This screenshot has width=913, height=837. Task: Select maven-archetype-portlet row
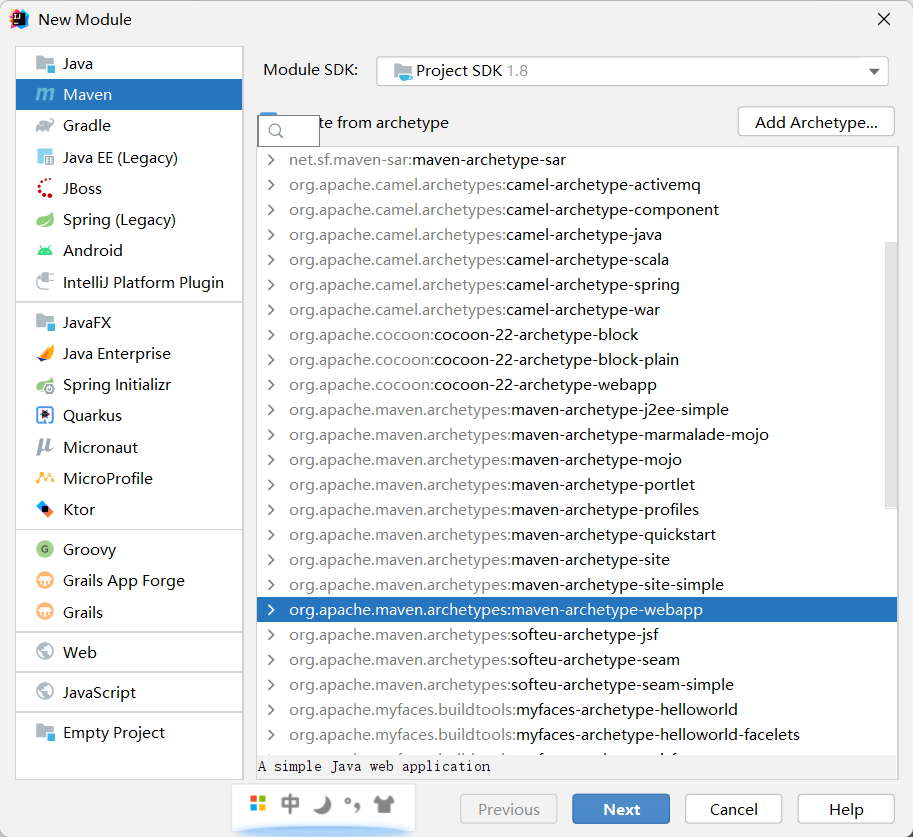576,485
